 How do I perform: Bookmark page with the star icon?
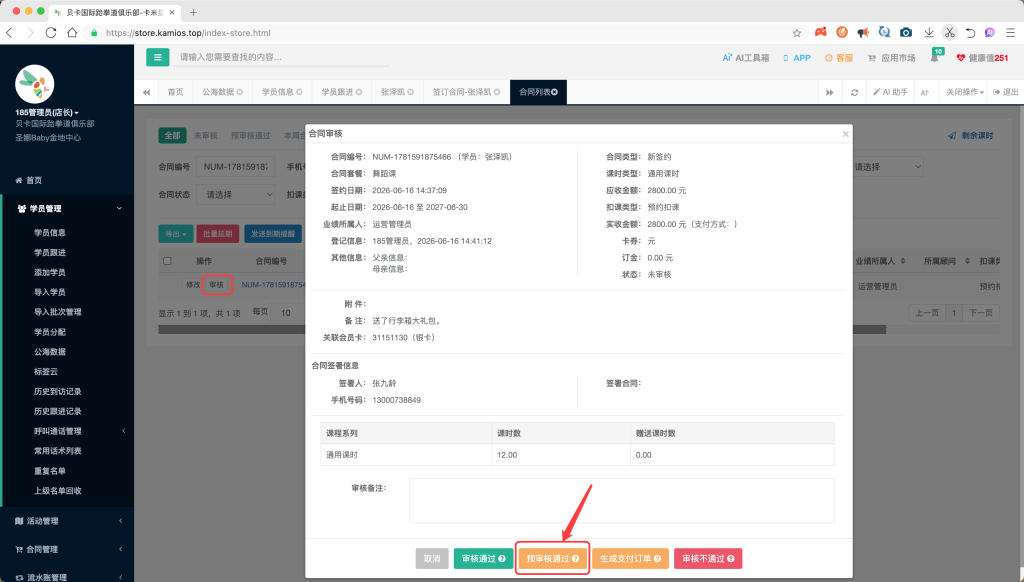click(x=797, y=33)
